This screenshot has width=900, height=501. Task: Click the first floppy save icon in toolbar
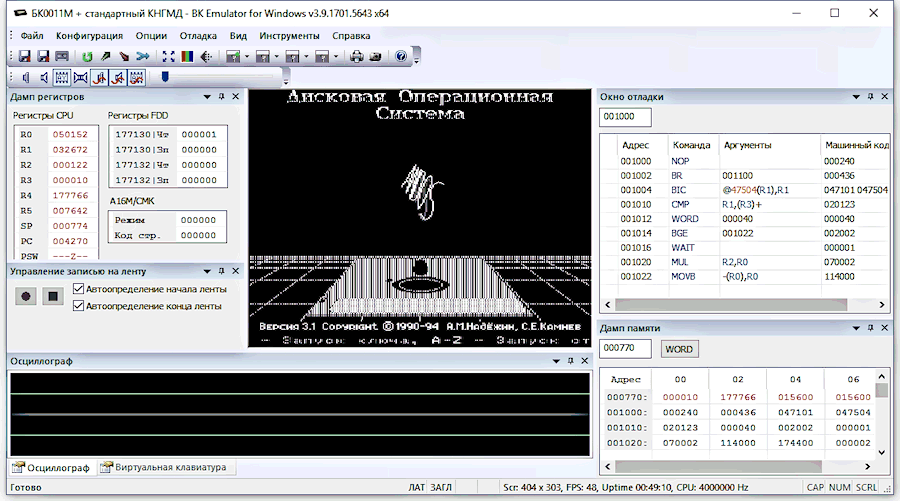24,56
